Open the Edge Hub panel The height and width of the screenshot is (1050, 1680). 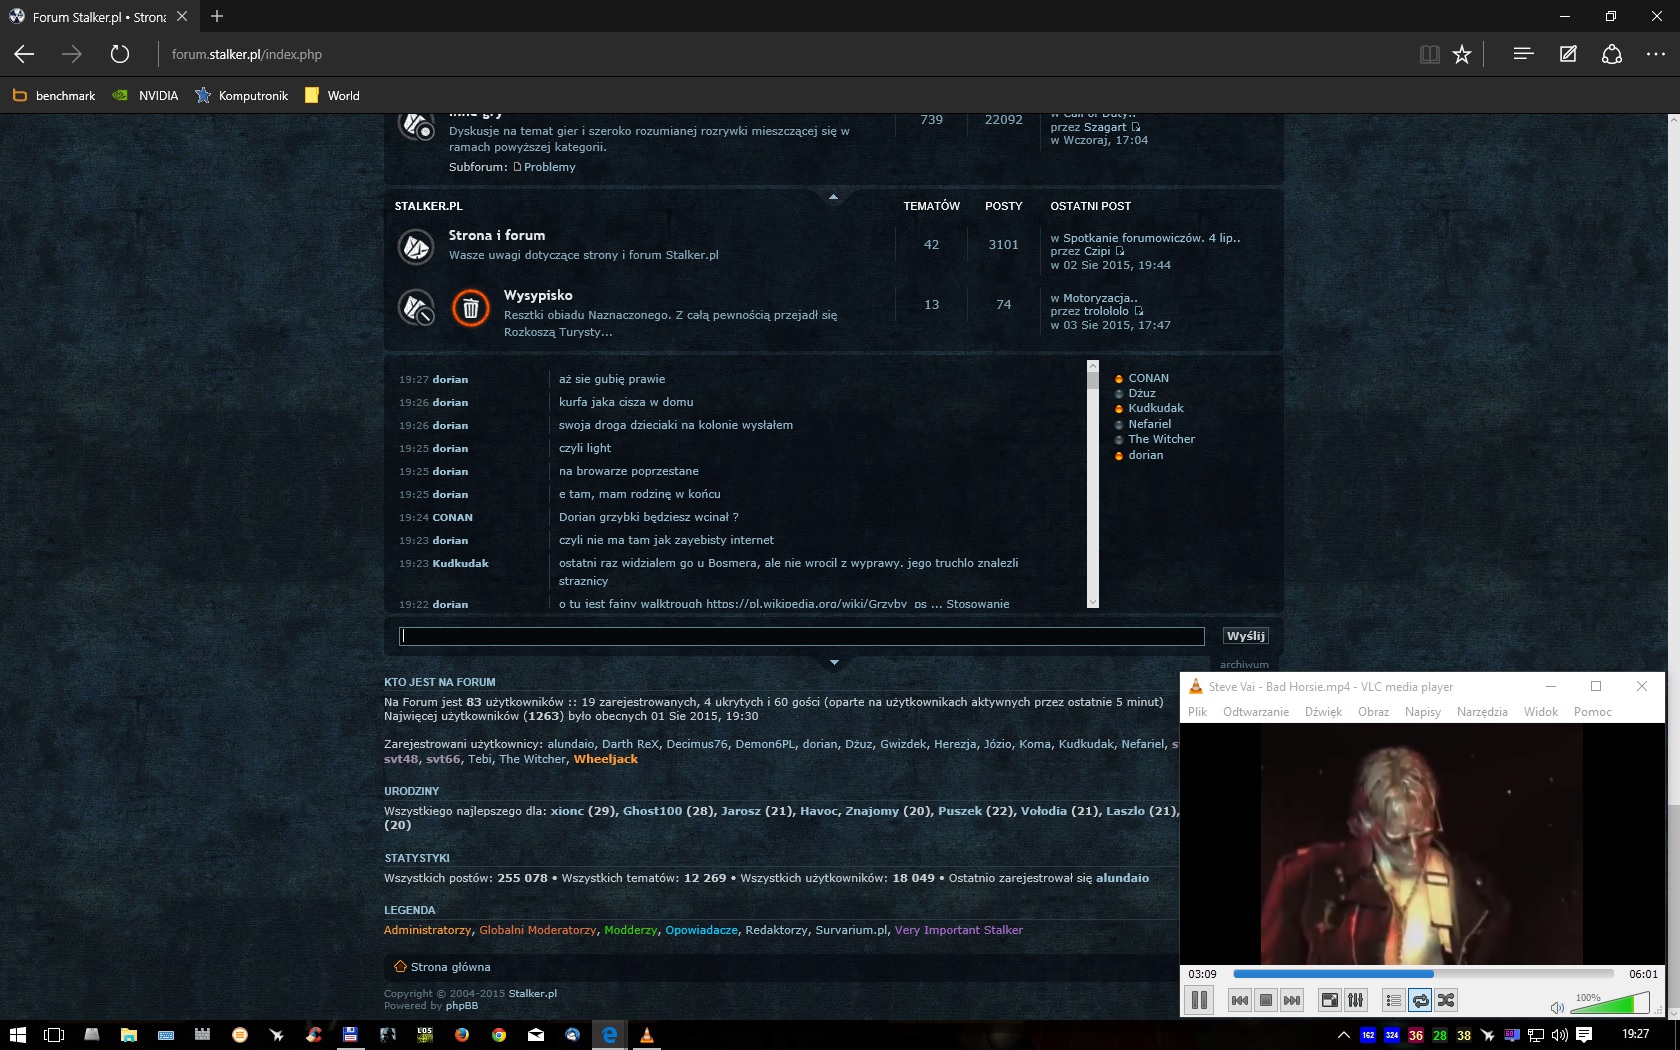pyautogui.click(x=1523, y=55)
